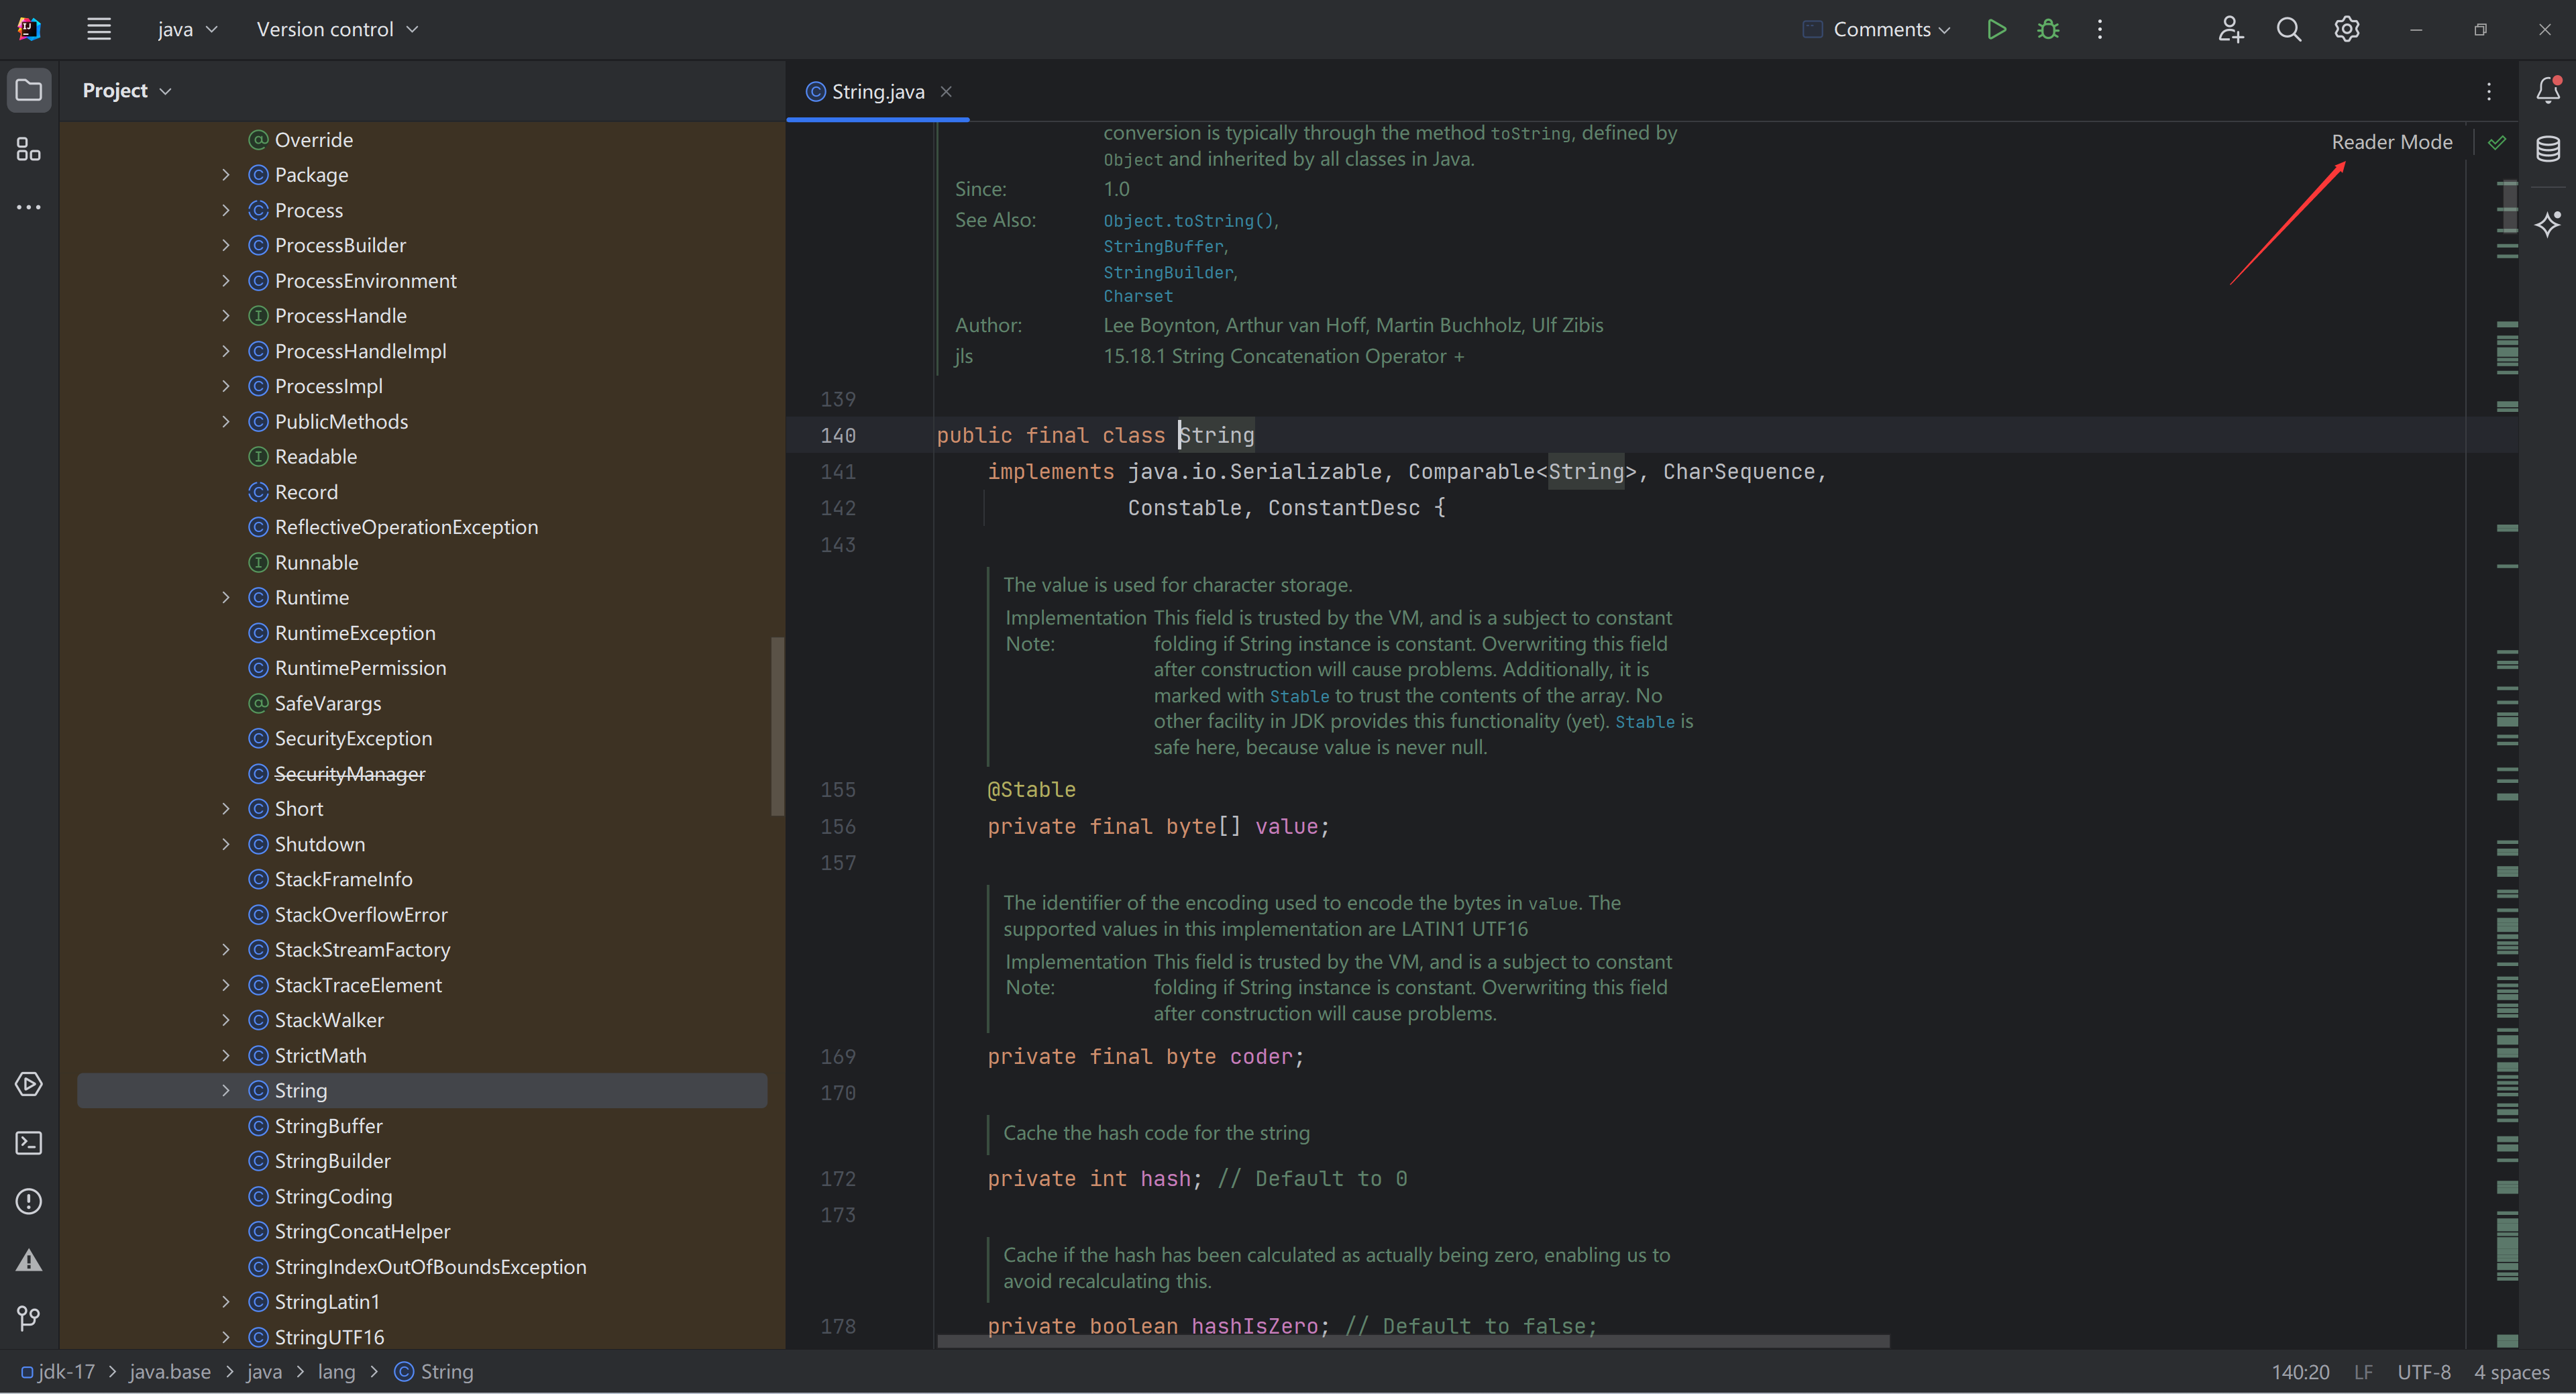Click line number 156 in the gutter
The image size is (2576, 1394).
tap(838, 827)
